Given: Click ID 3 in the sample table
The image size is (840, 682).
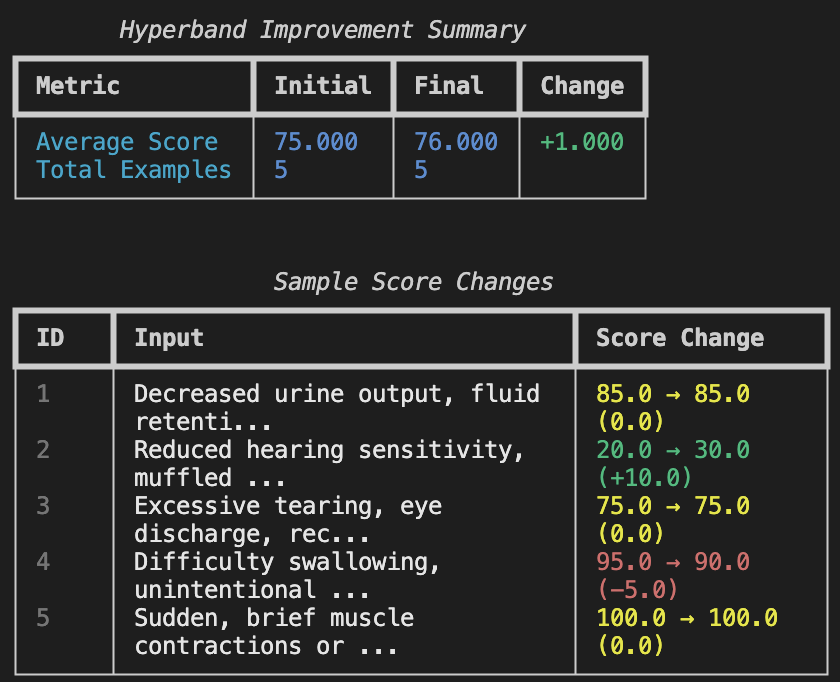Looking at the screenshot, I should pos(43,506).
